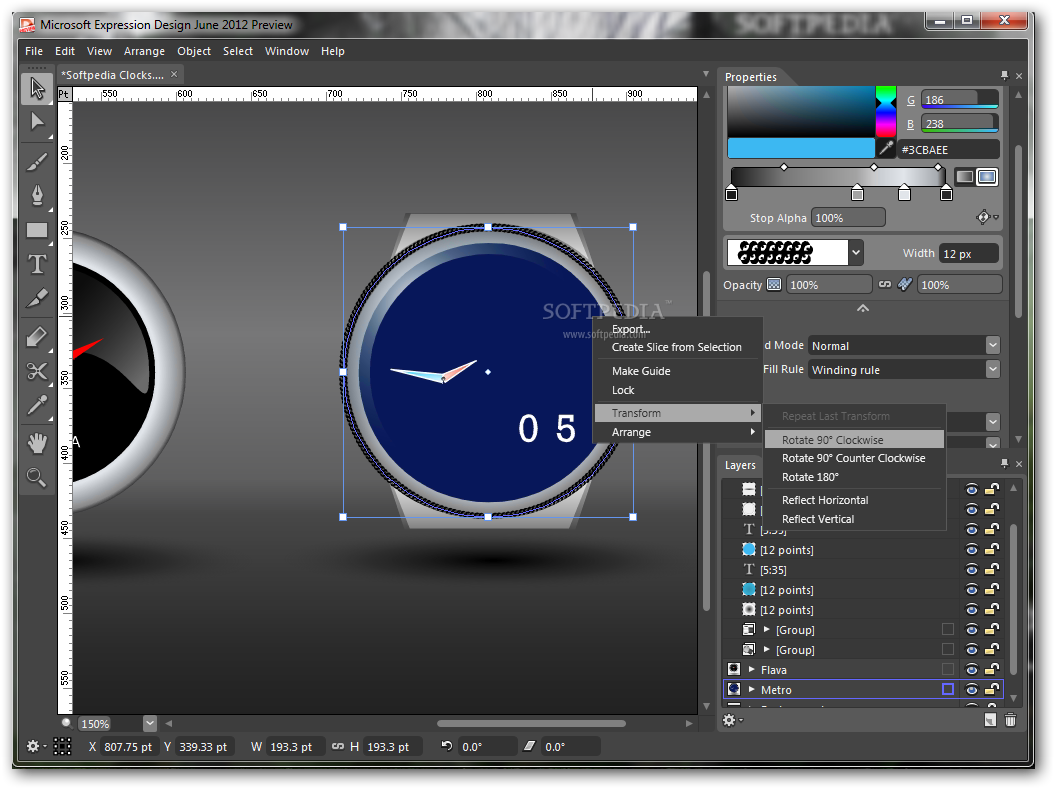The height and width of the screenshot is (789, 1055).
Task: Open the Fill Rule Winding rule dropdown
Action: coord(993,369)
